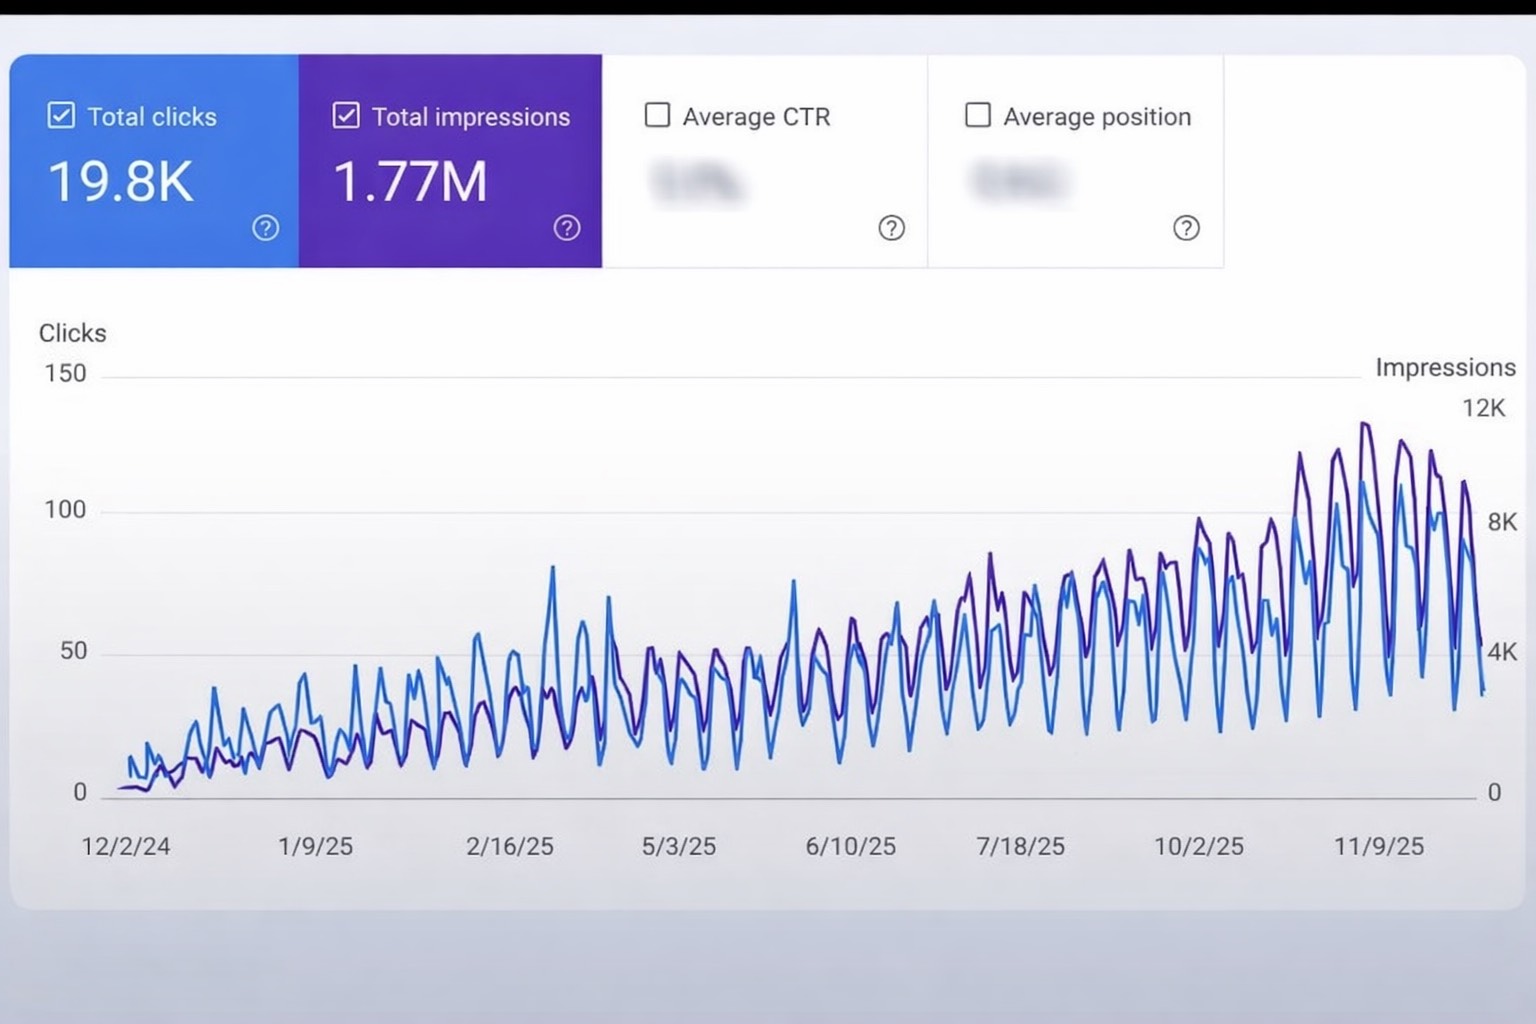Screen dimensions: 1536x1024
Task: Click the Clicks axis label
Action: (x=71, y=333)
